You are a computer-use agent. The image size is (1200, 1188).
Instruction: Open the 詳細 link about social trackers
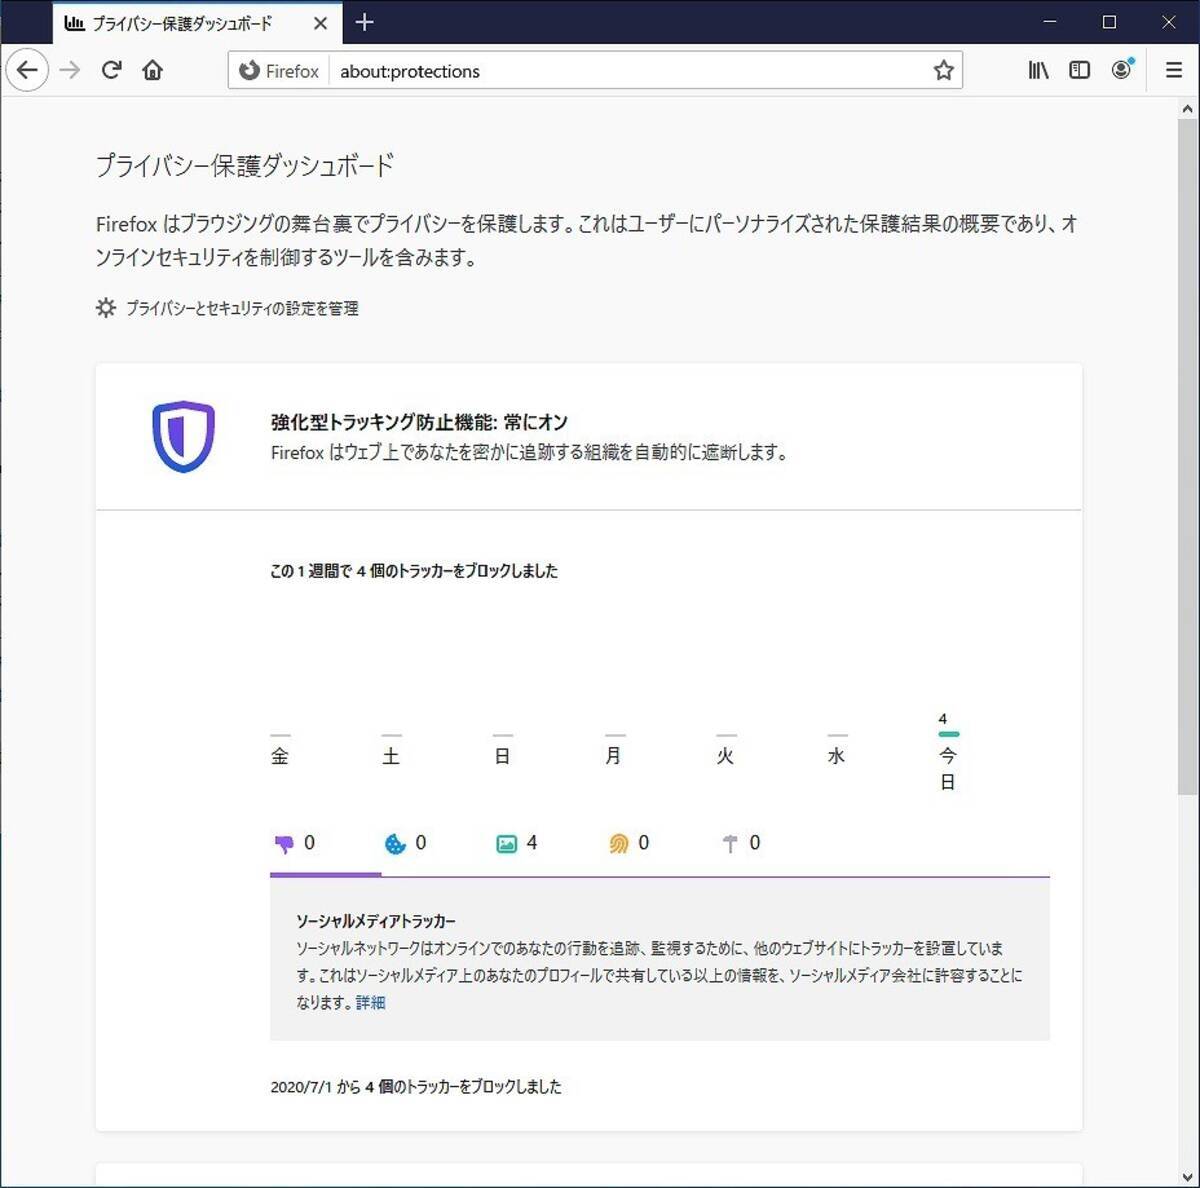370,1003
